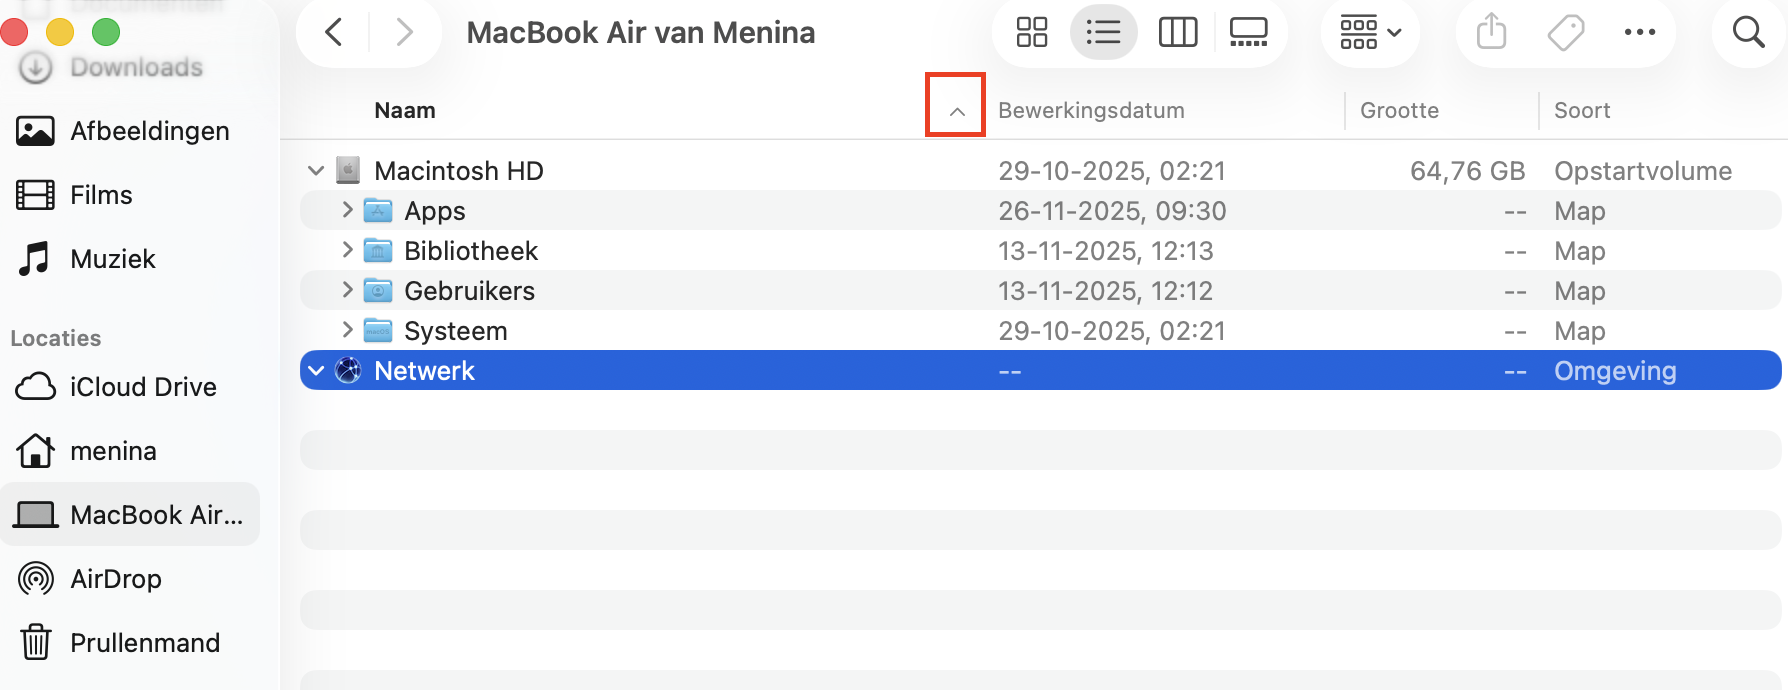Navigate back with the left arrow
1788x690 pixels.
(x=333, y=31)
